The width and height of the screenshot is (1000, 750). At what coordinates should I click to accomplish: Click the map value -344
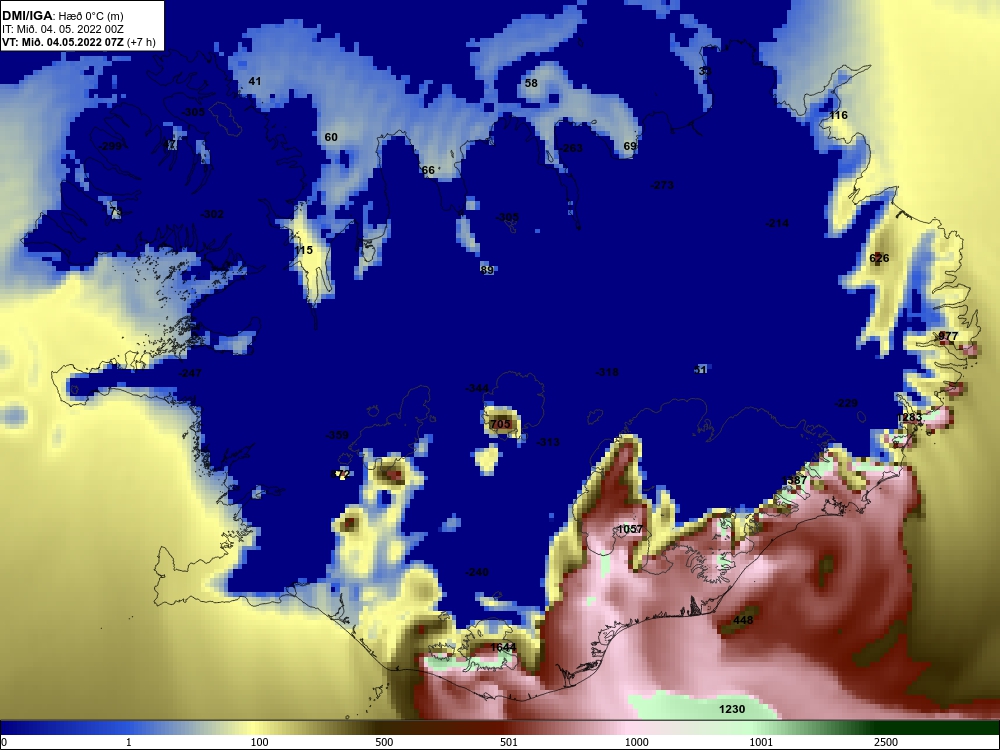(477, 388)
